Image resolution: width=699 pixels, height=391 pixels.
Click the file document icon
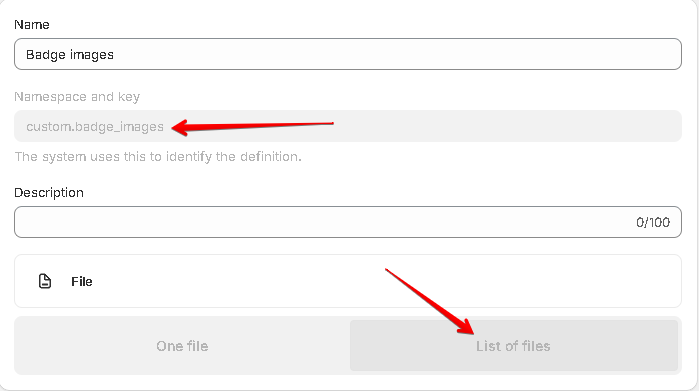point(45,281)
